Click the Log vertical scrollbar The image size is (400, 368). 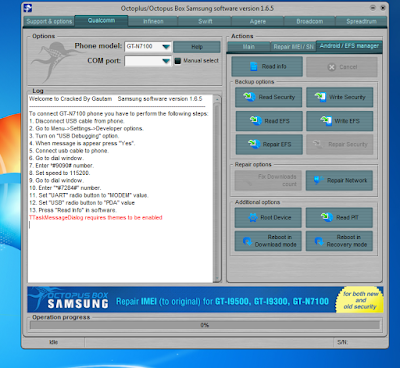(217, 189)
